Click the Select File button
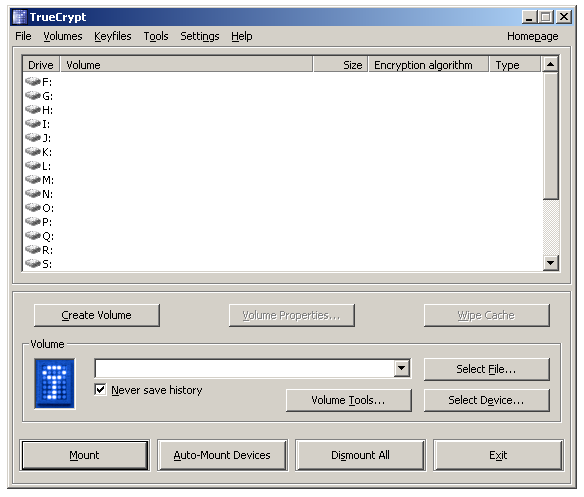The width and height of the screenshot is (584, 497). [x=486, y=369]
